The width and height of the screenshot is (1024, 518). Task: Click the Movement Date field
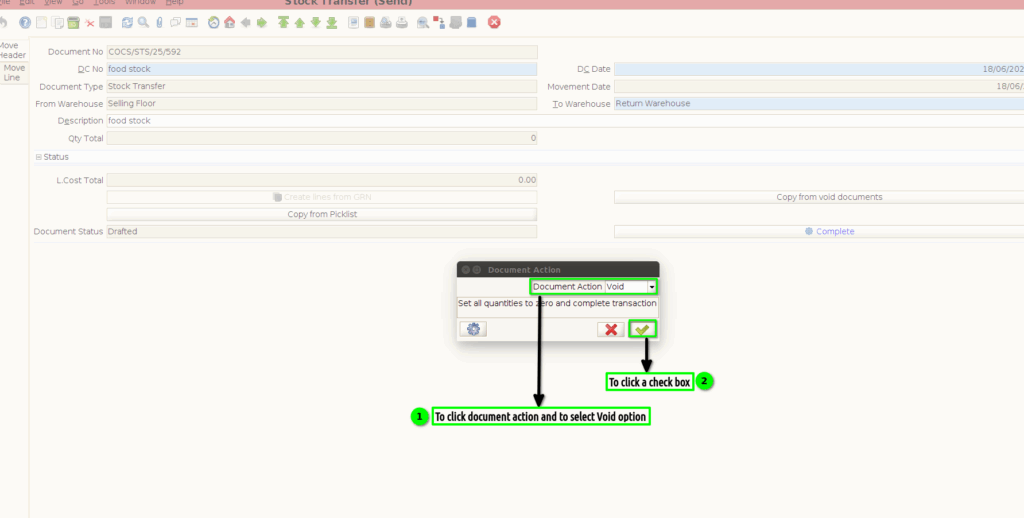pyautogui.click(x=819, y=87)
